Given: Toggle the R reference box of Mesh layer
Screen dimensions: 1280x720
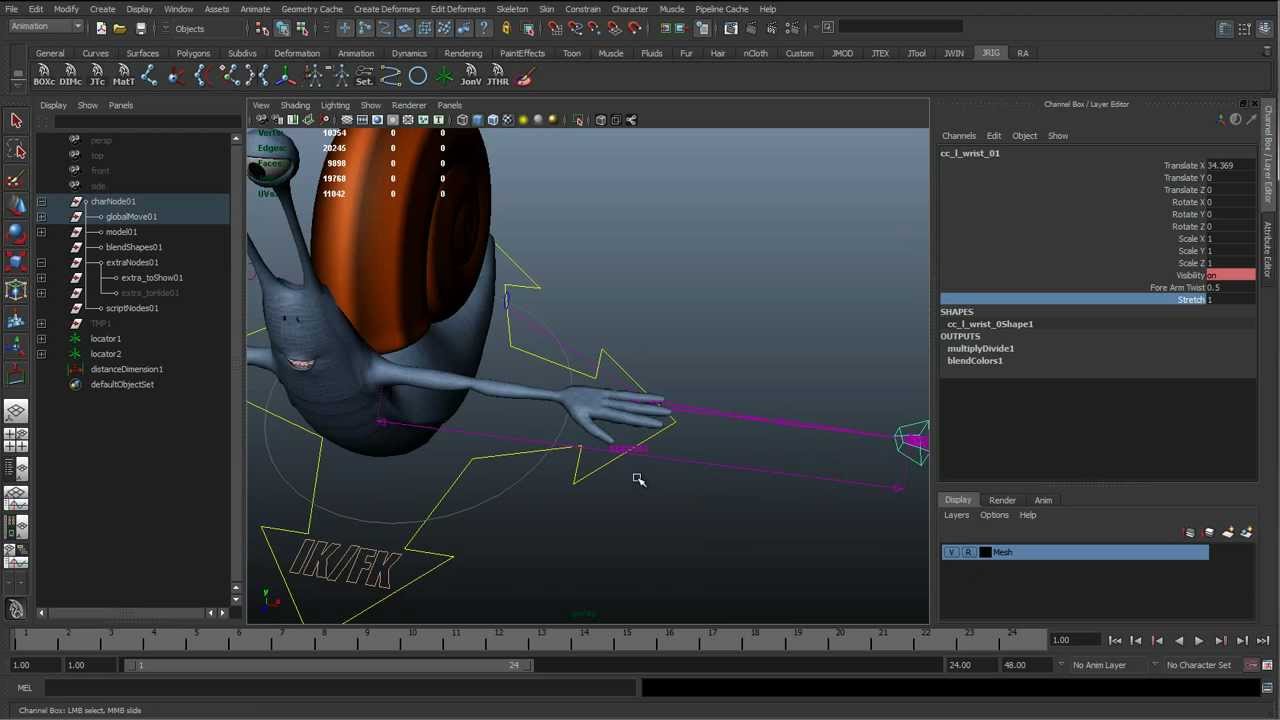Looking at the screenshot, I should click(968, 552).
